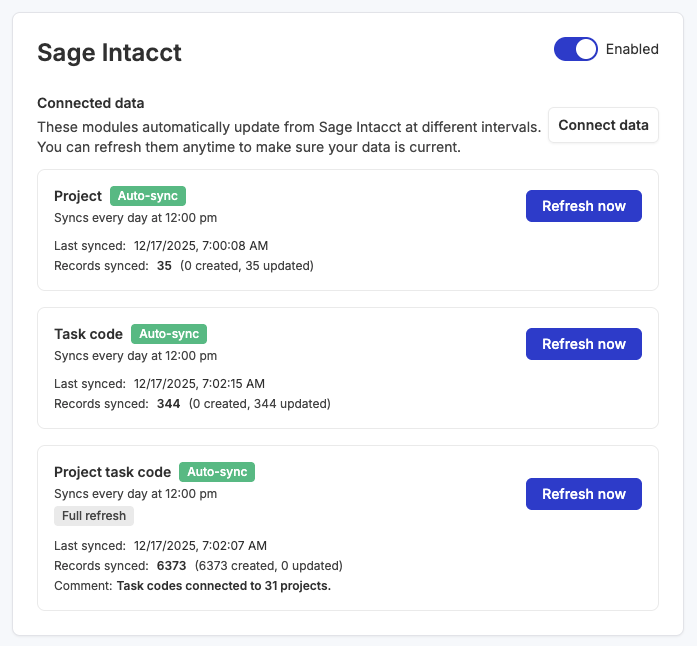
Task: Click the Connected data section title
Action: [90, 103]
